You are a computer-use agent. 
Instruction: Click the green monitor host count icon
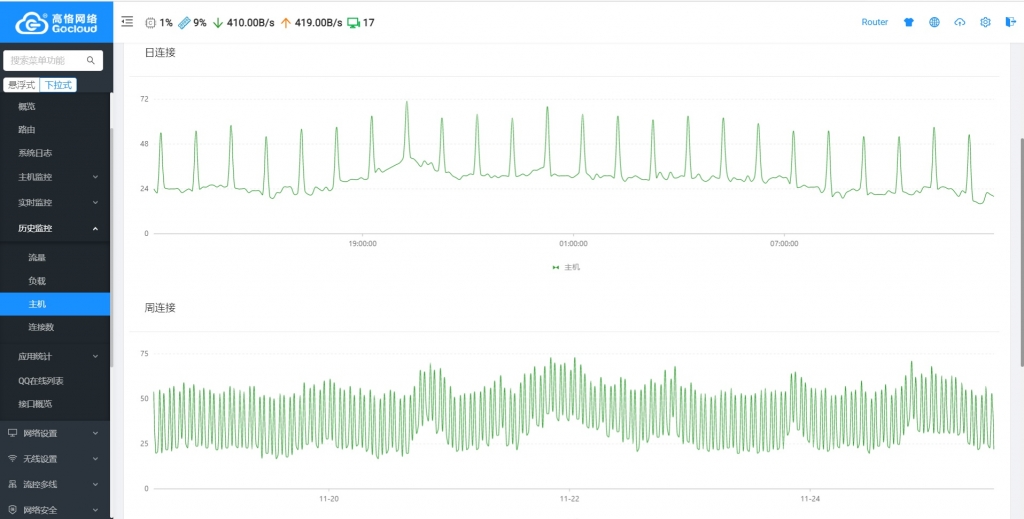click(353, 22)
